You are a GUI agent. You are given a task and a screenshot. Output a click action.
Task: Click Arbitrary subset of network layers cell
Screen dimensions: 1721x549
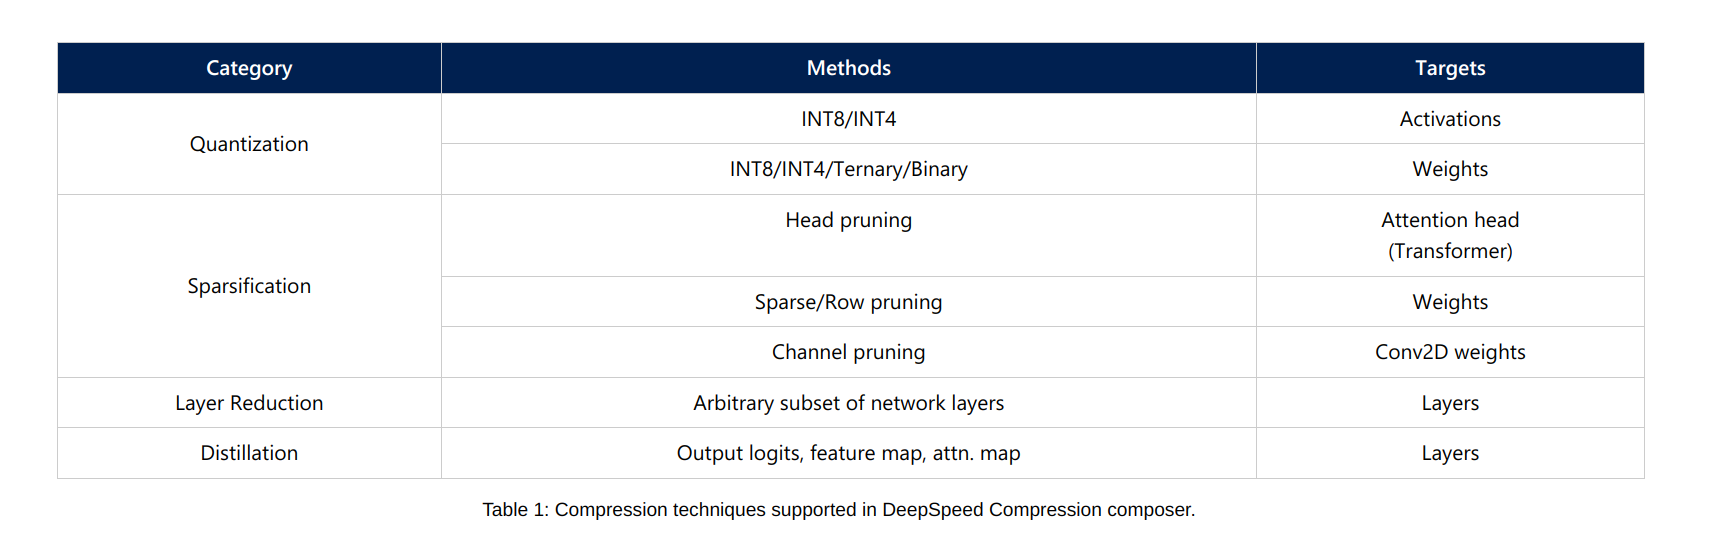848,403
